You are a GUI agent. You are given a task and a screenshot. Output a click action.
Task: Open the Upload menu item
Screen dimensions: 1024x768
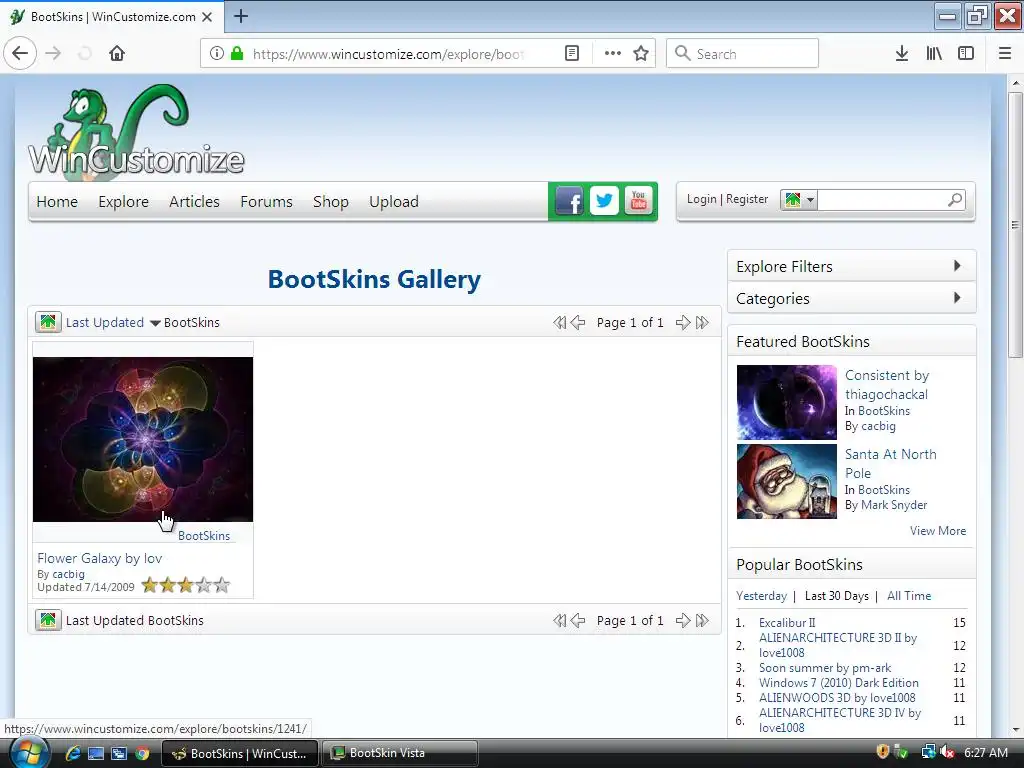[394, 202]
